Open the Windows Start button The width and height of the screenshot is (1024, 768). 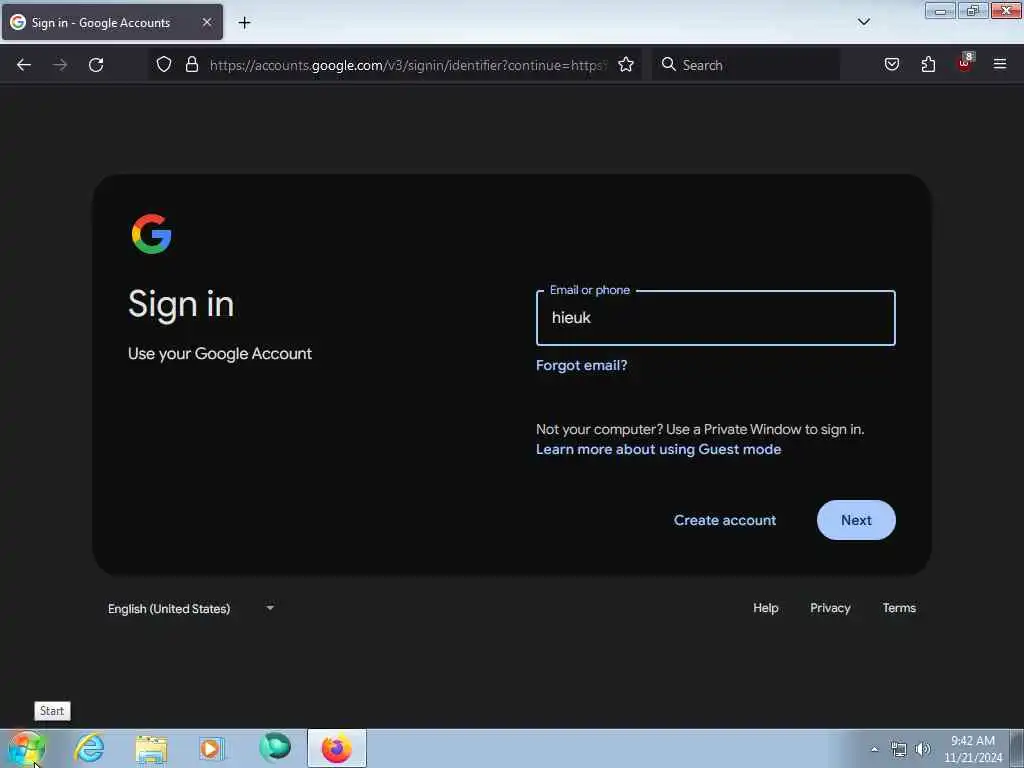(26, 748)
